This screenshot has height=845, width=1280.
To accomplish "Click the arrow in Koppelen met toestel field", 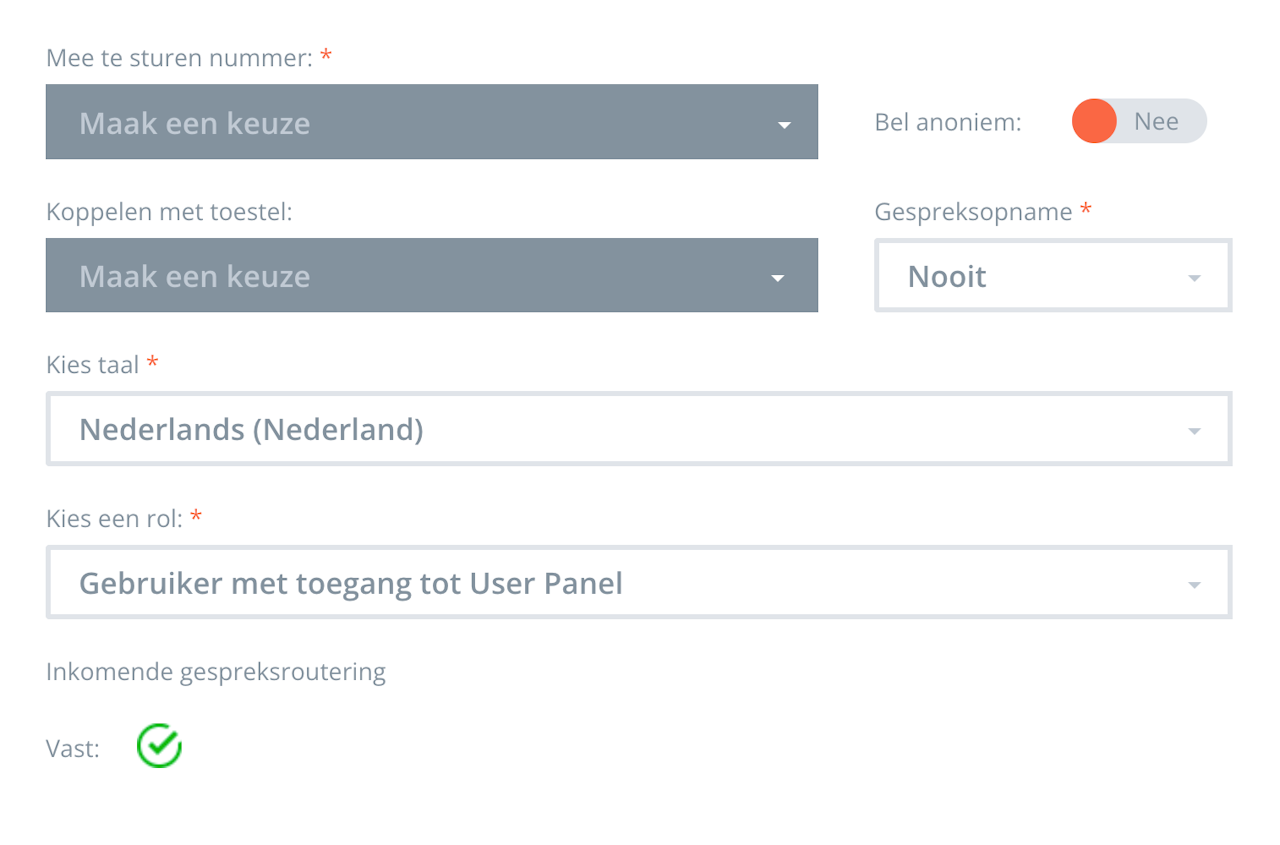I will coord(778,278).
